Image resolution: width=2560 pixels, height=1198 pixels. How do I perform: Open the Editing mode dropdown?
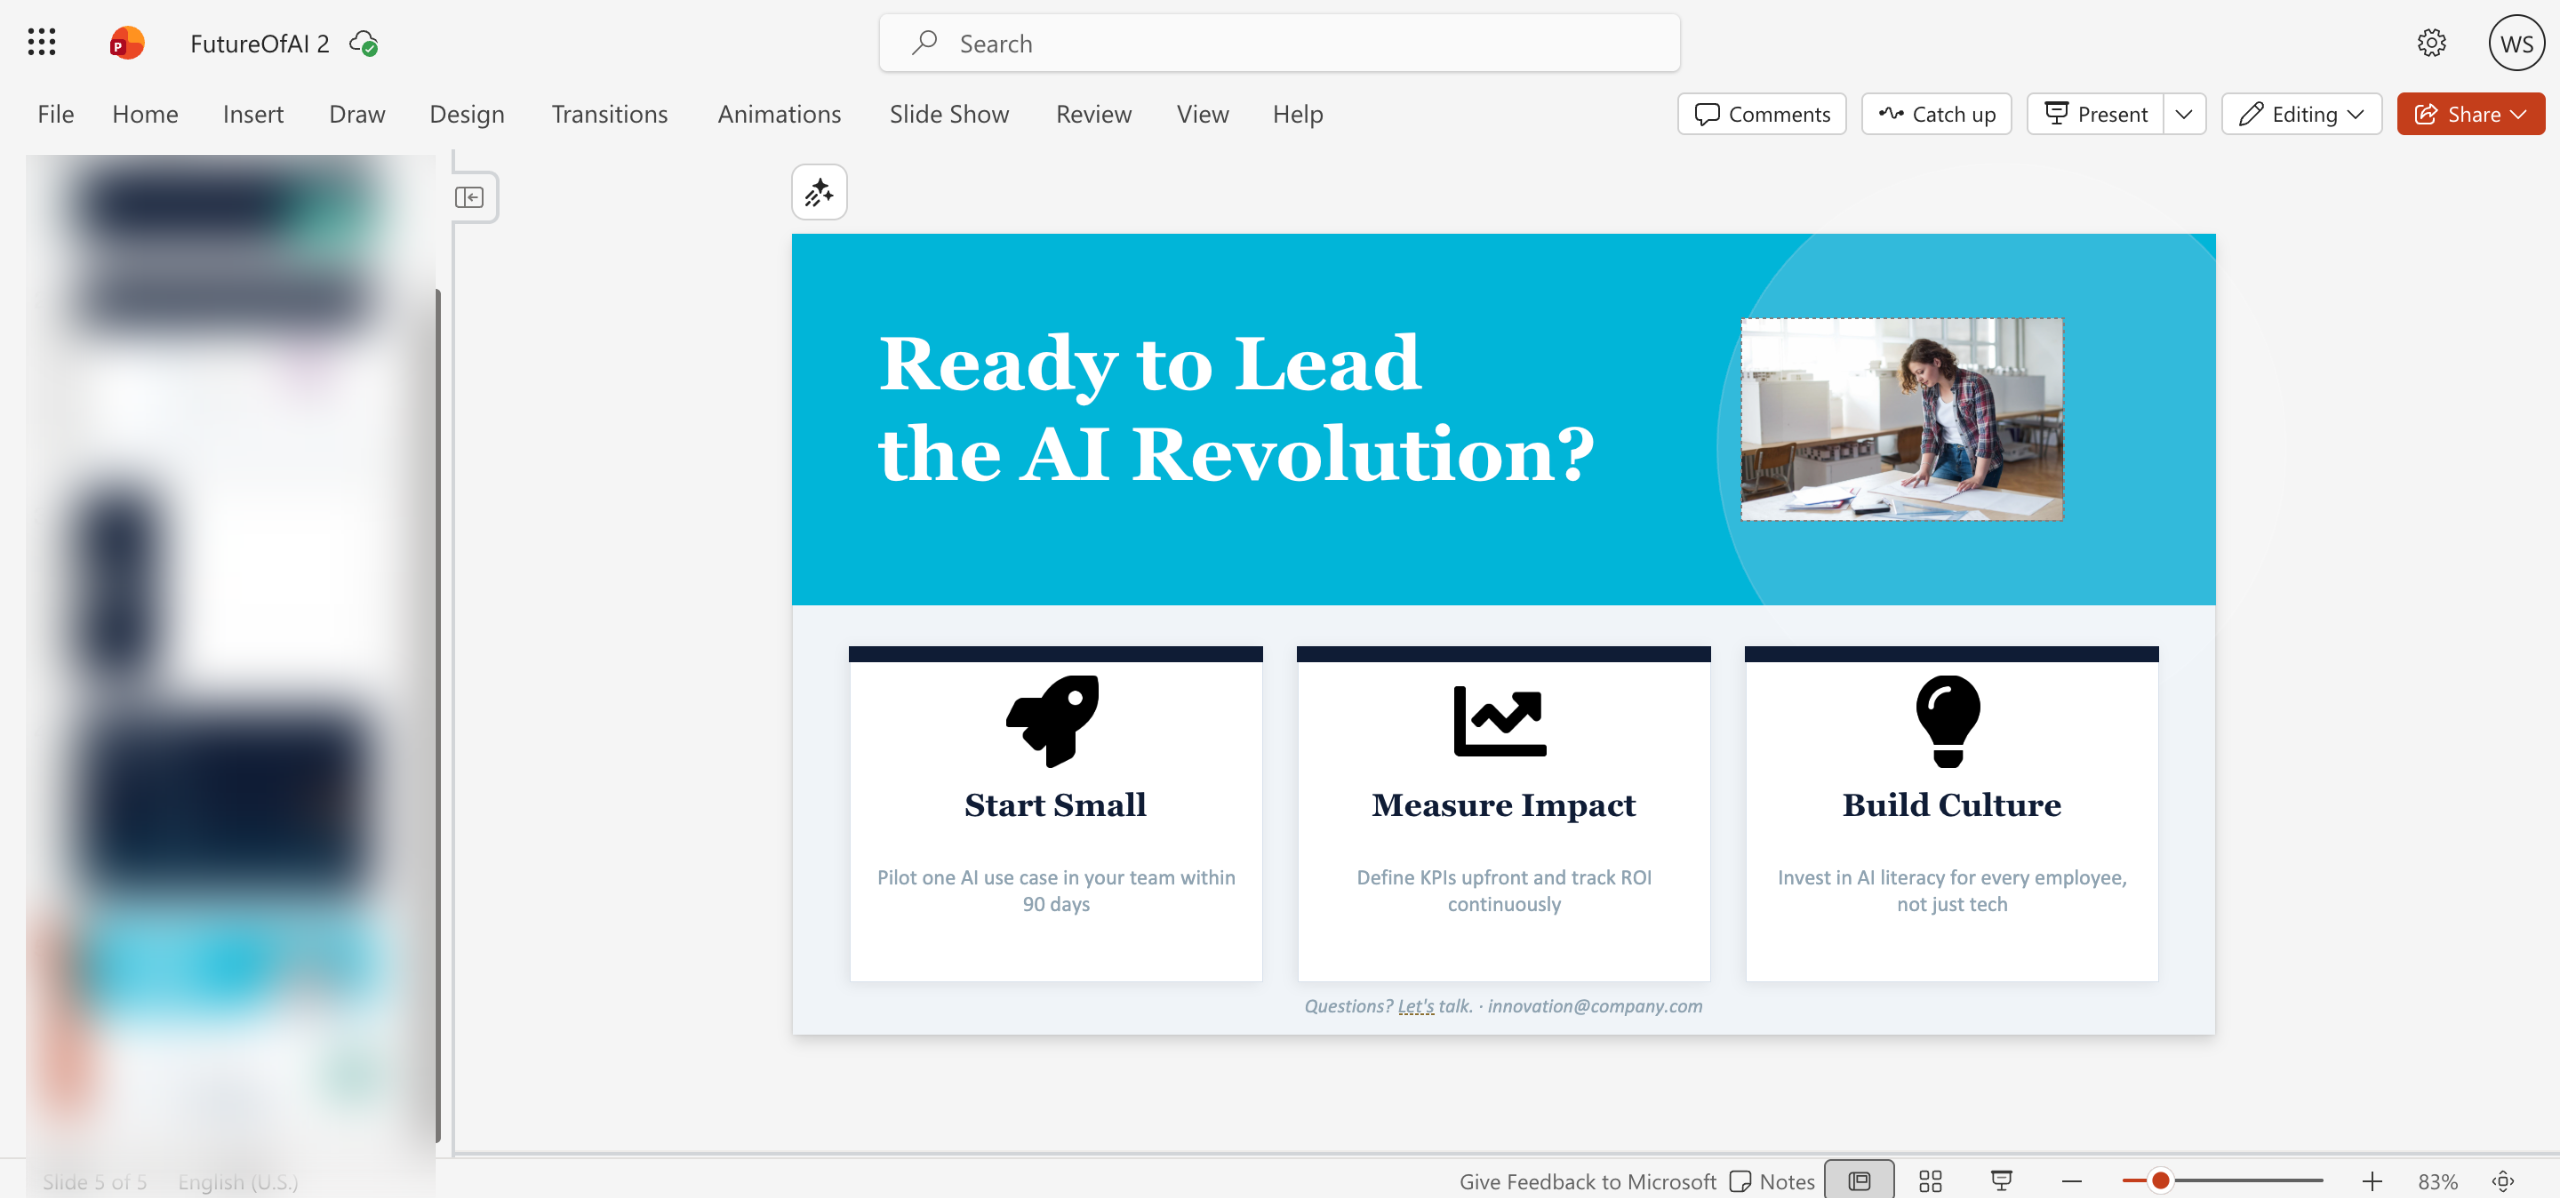2301,114
